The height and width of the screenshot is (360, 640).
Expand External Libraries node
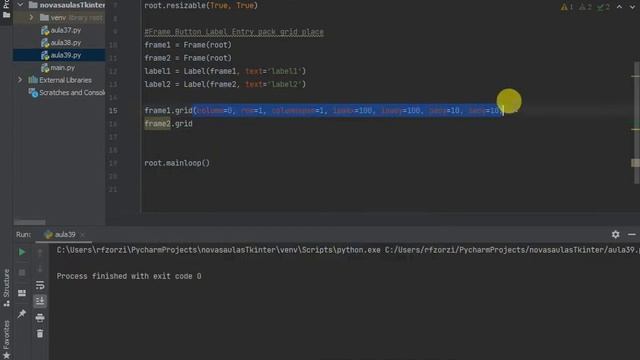tap(20, 80)
